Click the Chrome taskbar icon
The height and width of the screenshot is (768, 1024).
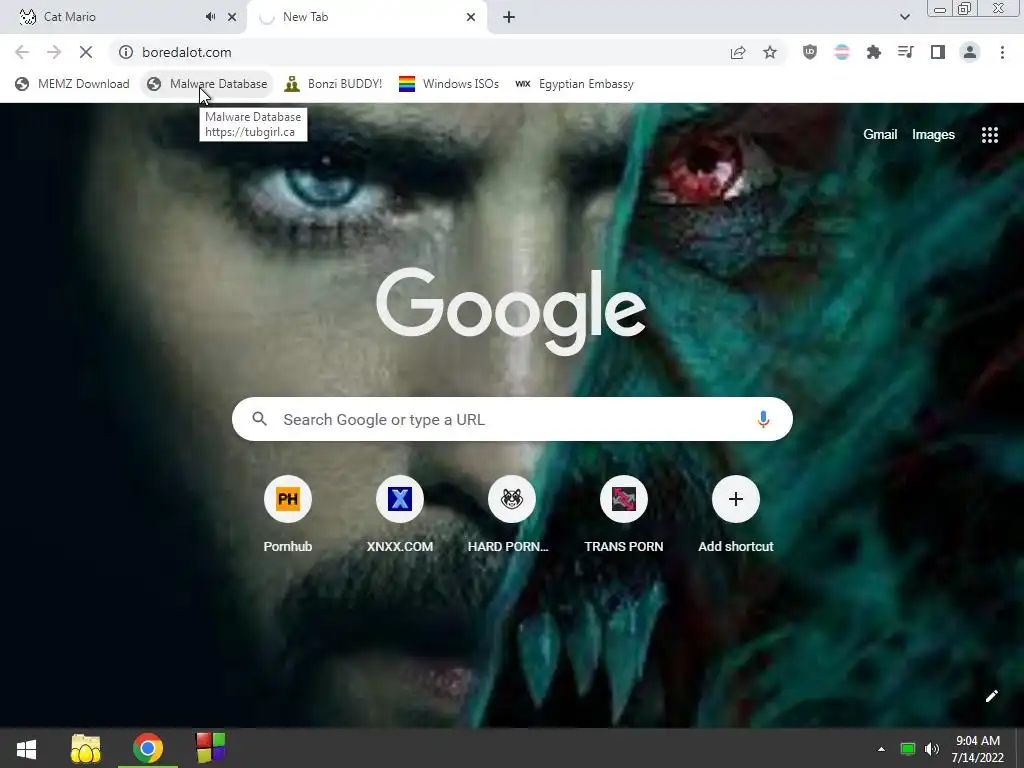pos(148,748)
